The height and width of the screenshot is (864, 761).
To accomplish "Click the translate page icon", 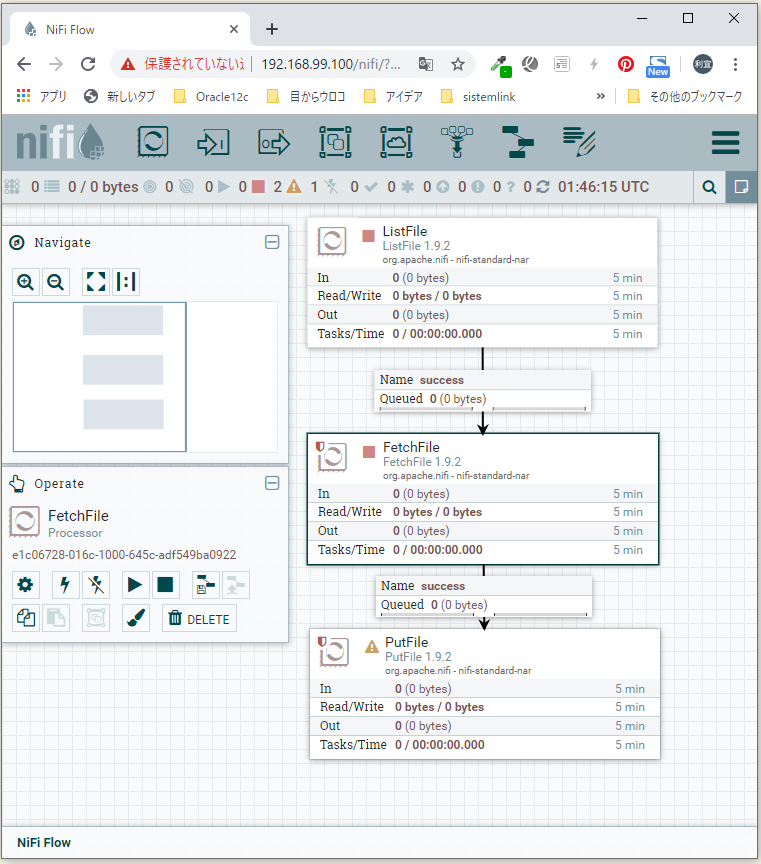I will point(425,64).
